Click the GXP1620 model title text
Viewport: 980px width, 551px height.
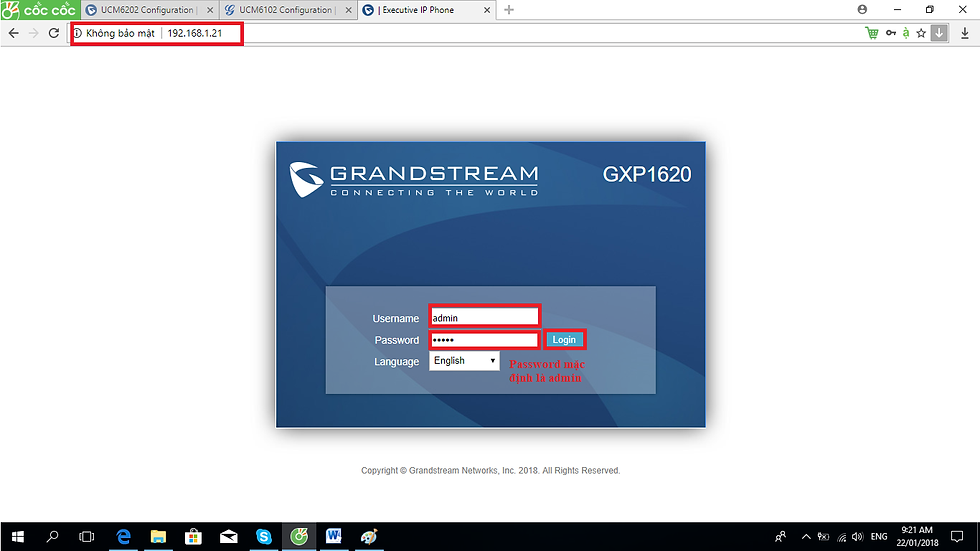(x=647, y=174)
